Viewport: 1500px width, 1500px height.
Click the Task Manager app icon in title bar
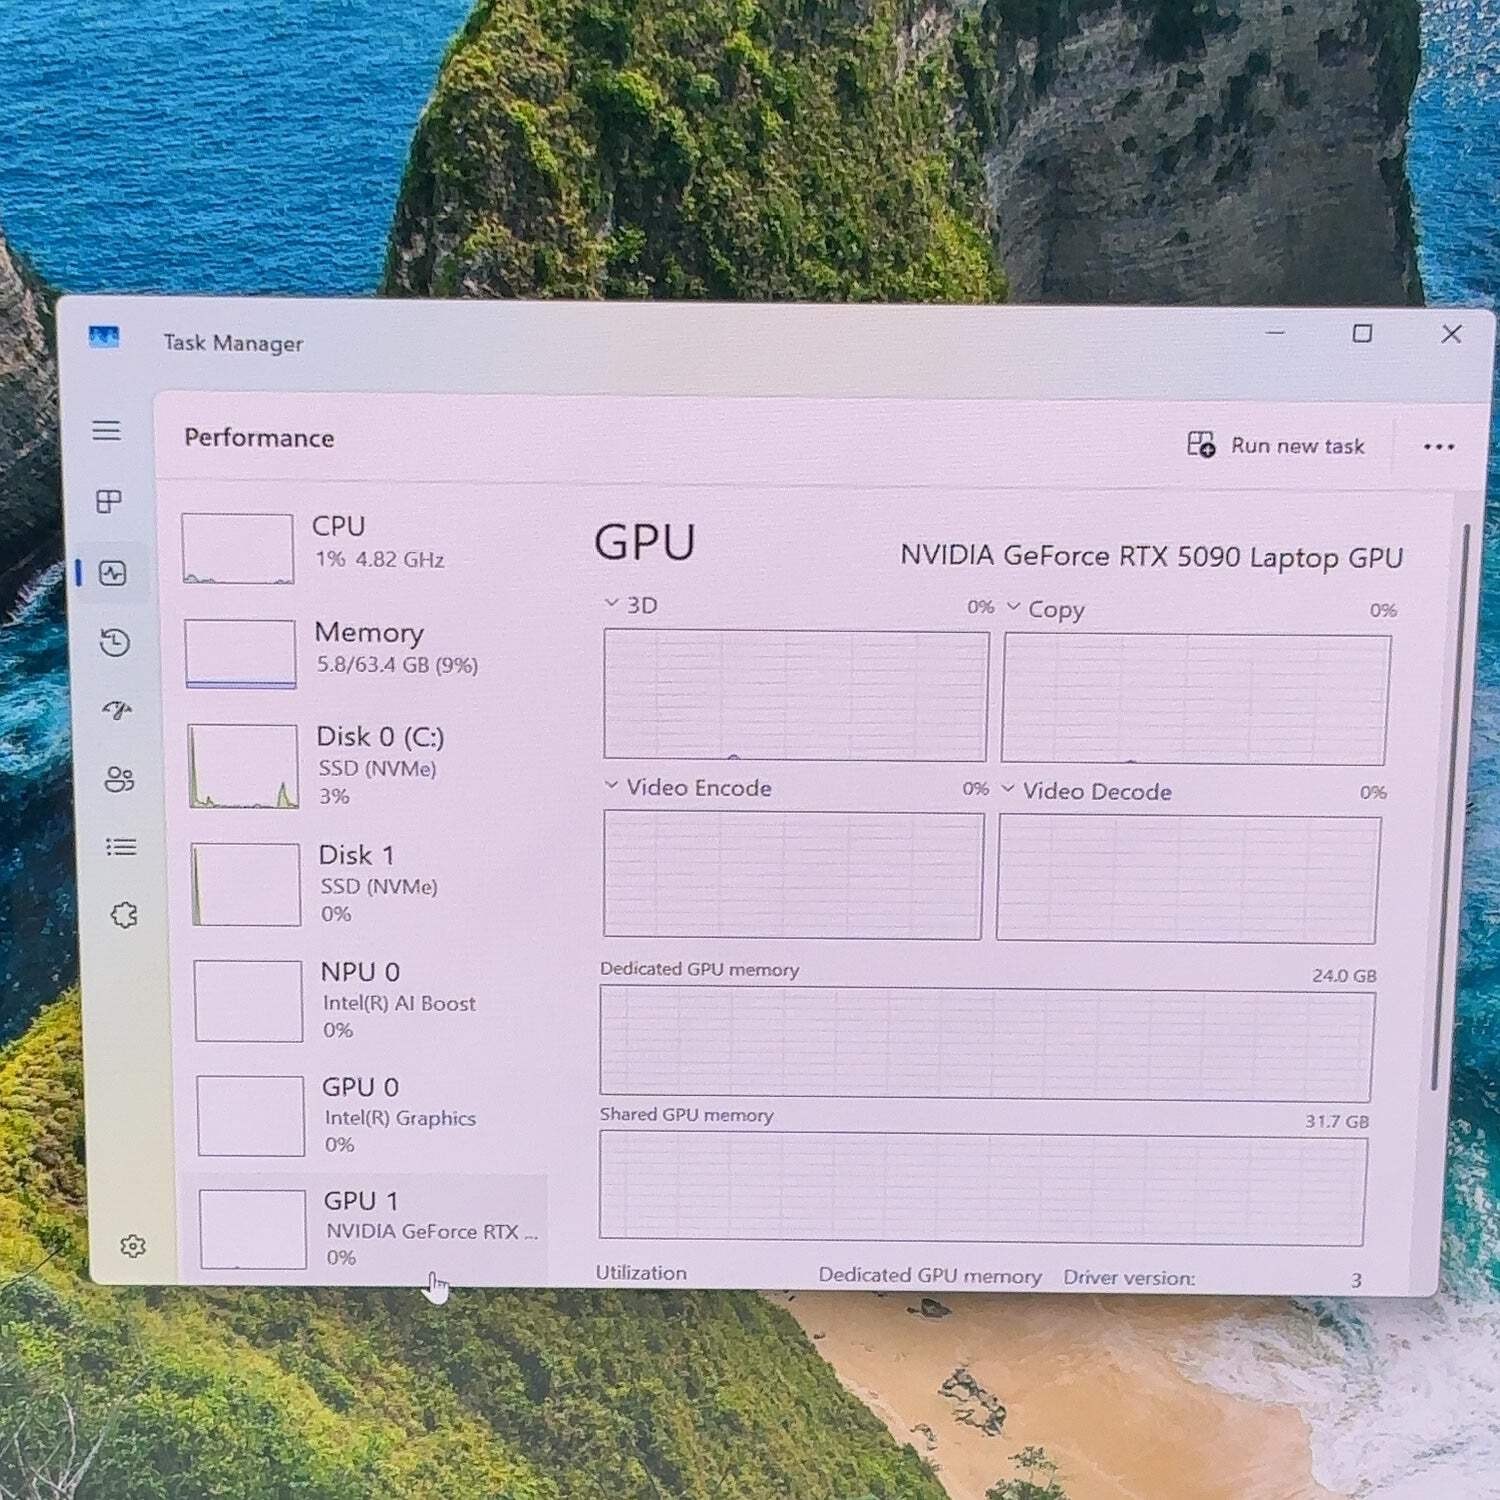point(104,337)
